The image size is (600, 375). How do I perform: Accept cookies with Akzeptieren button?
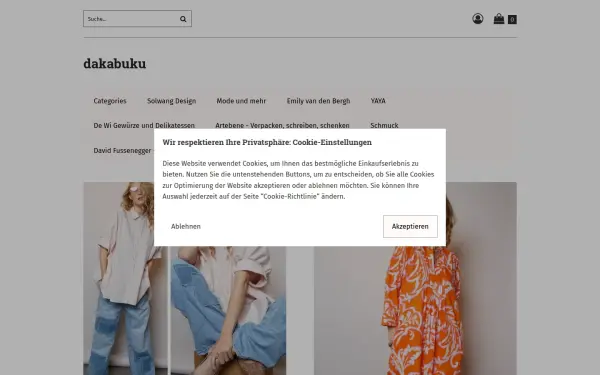(410, 227)
